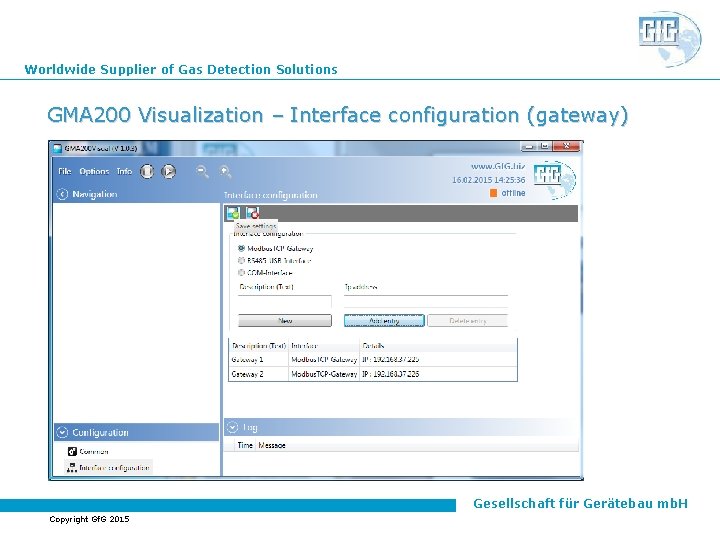Click the Description (Text) input field
The width and height of the screenshot is (720, 540).
[285, 302]
